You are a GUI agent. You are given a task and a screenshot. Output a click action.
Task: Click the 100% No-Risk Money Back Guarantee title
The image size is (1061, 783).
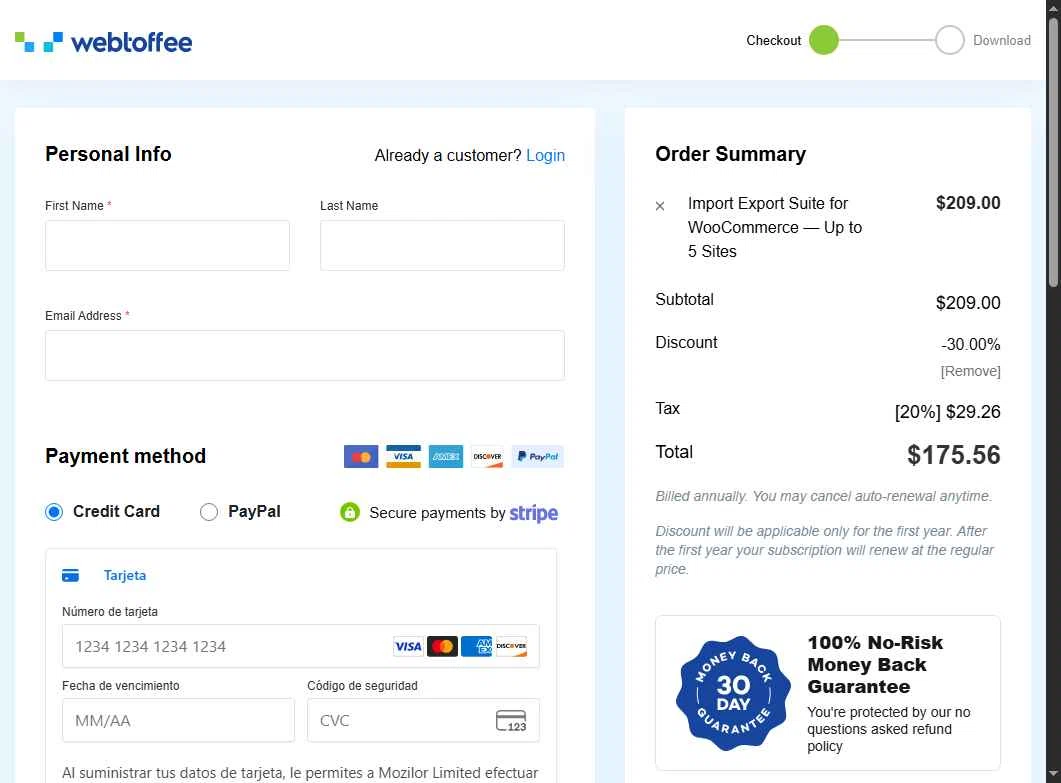(x=875, y=665)
